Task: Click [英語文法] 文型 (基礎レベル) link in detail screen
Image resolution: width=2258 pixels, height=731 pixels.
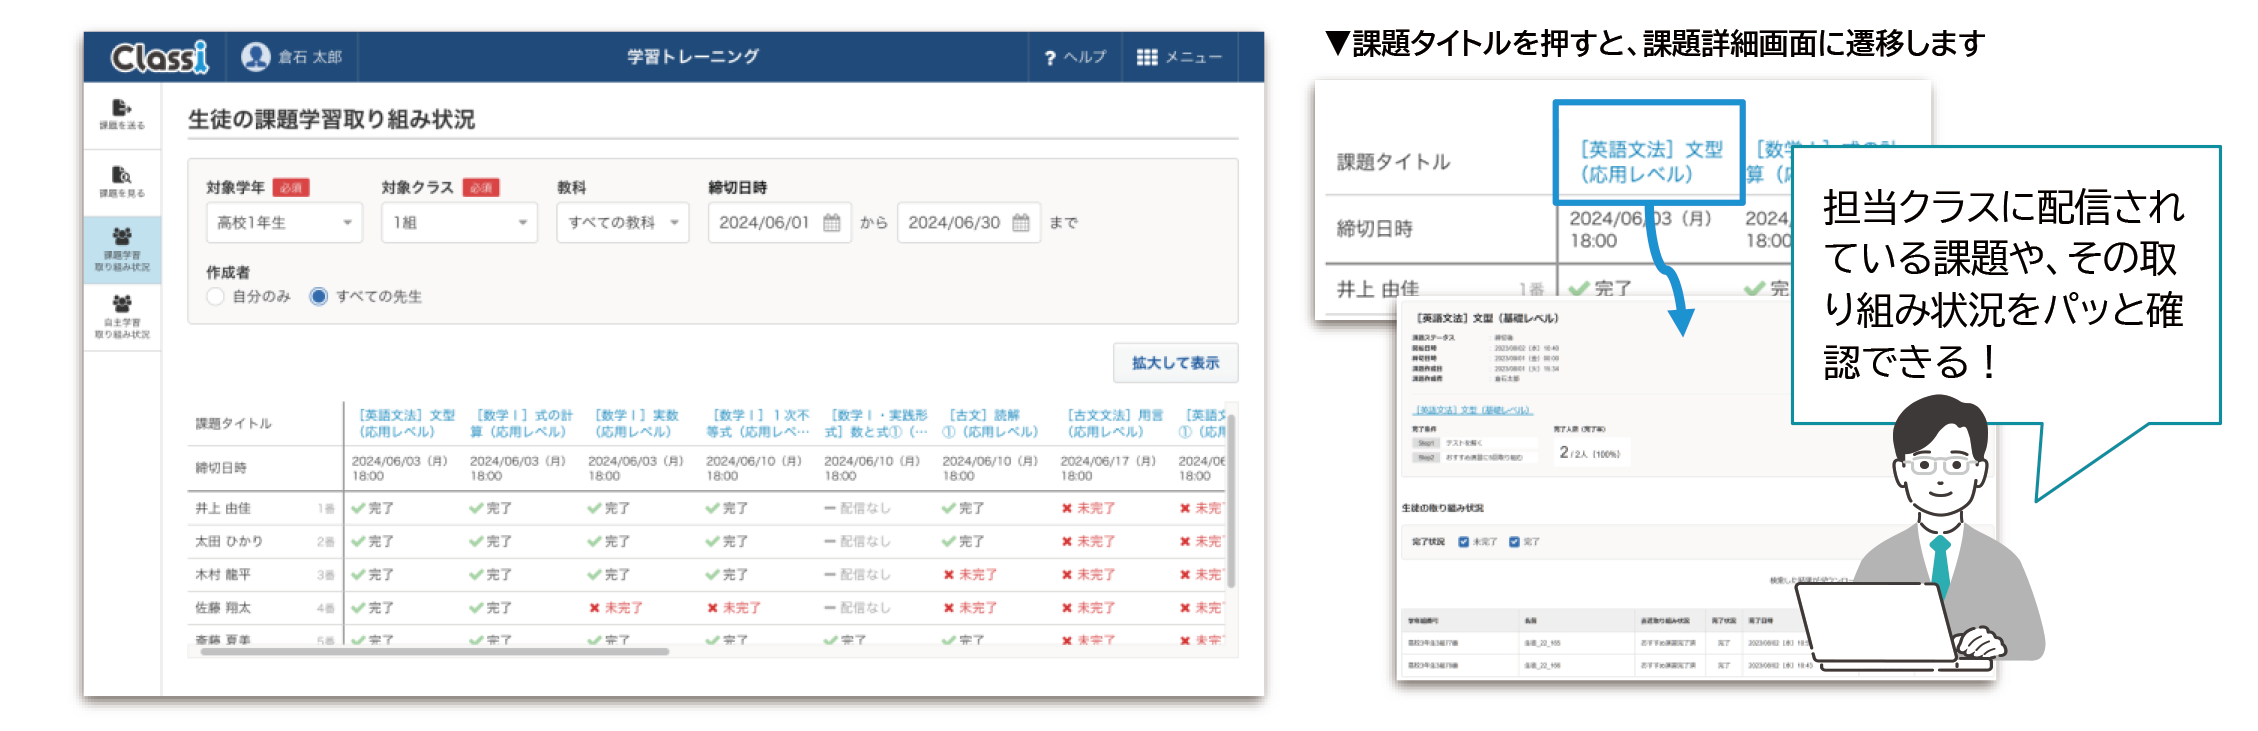Action: tap(1472, 410)
